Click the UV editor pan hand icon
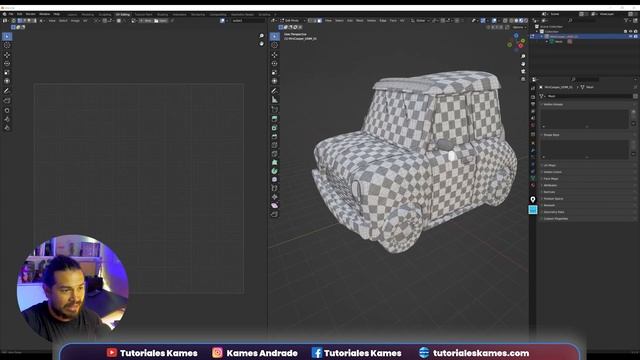 click(x=262, y=43)
